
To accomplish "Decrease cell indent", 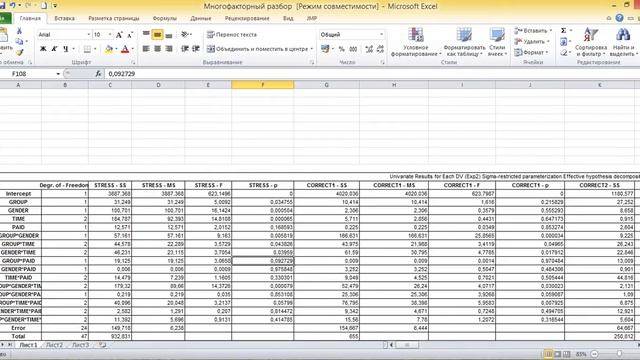I will 185,49.
